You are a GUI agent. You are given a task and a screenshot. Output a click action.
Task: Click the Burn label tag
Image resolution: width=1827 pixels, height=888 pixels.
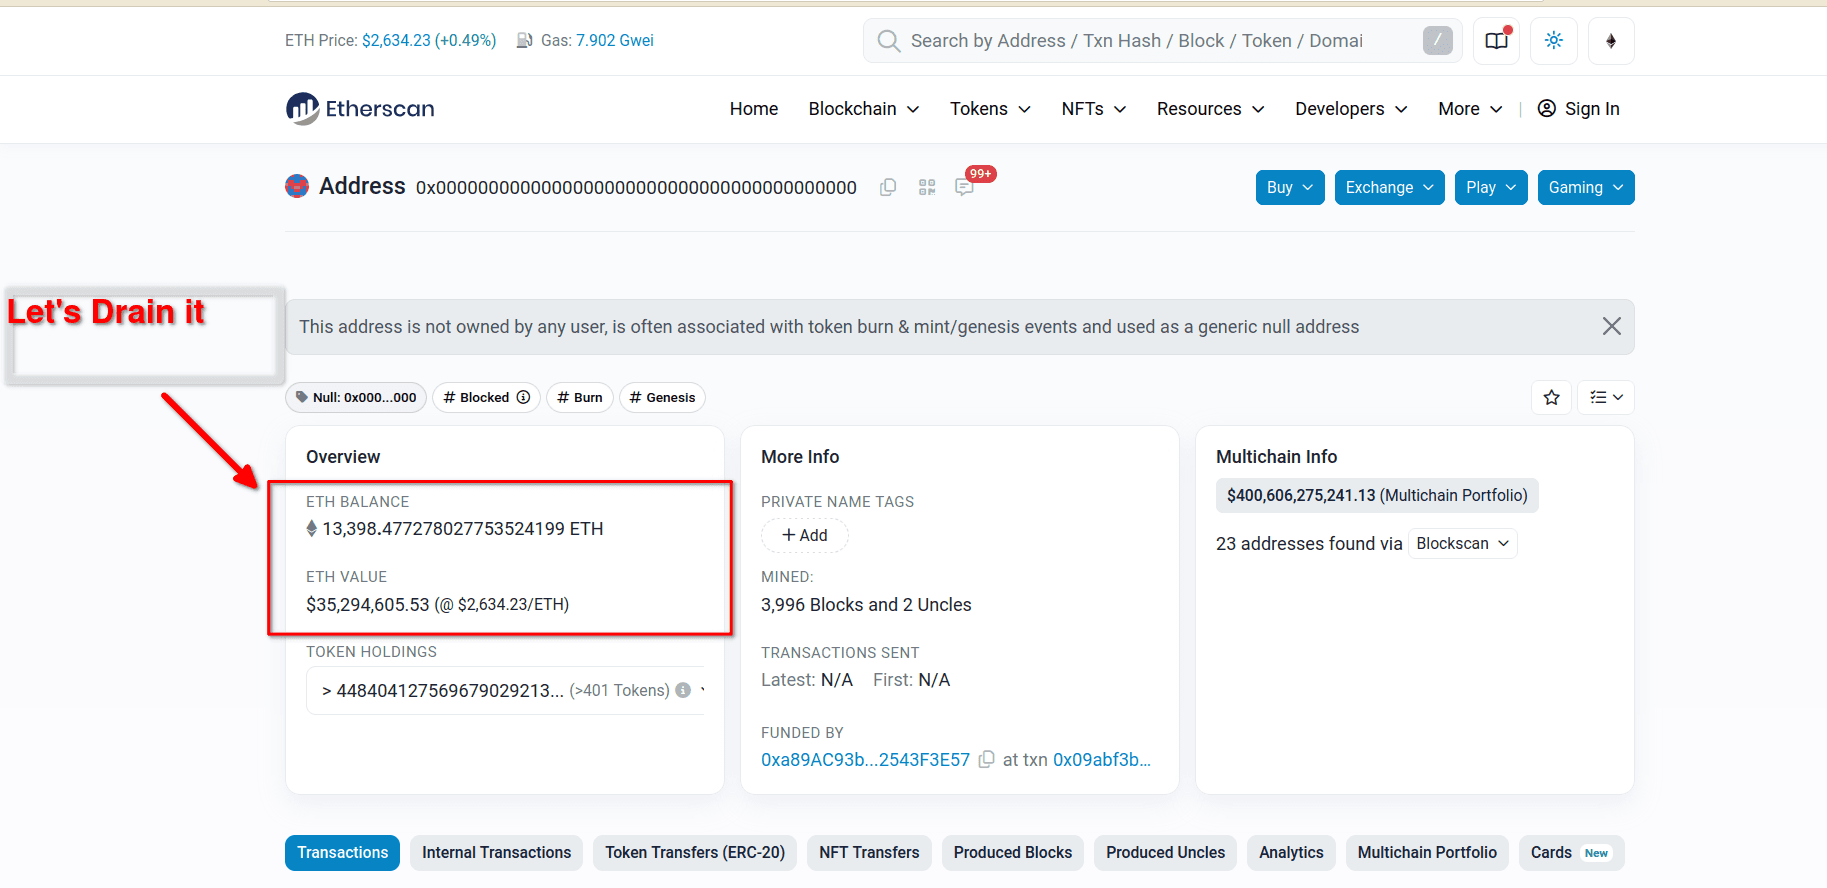(580, 398)
